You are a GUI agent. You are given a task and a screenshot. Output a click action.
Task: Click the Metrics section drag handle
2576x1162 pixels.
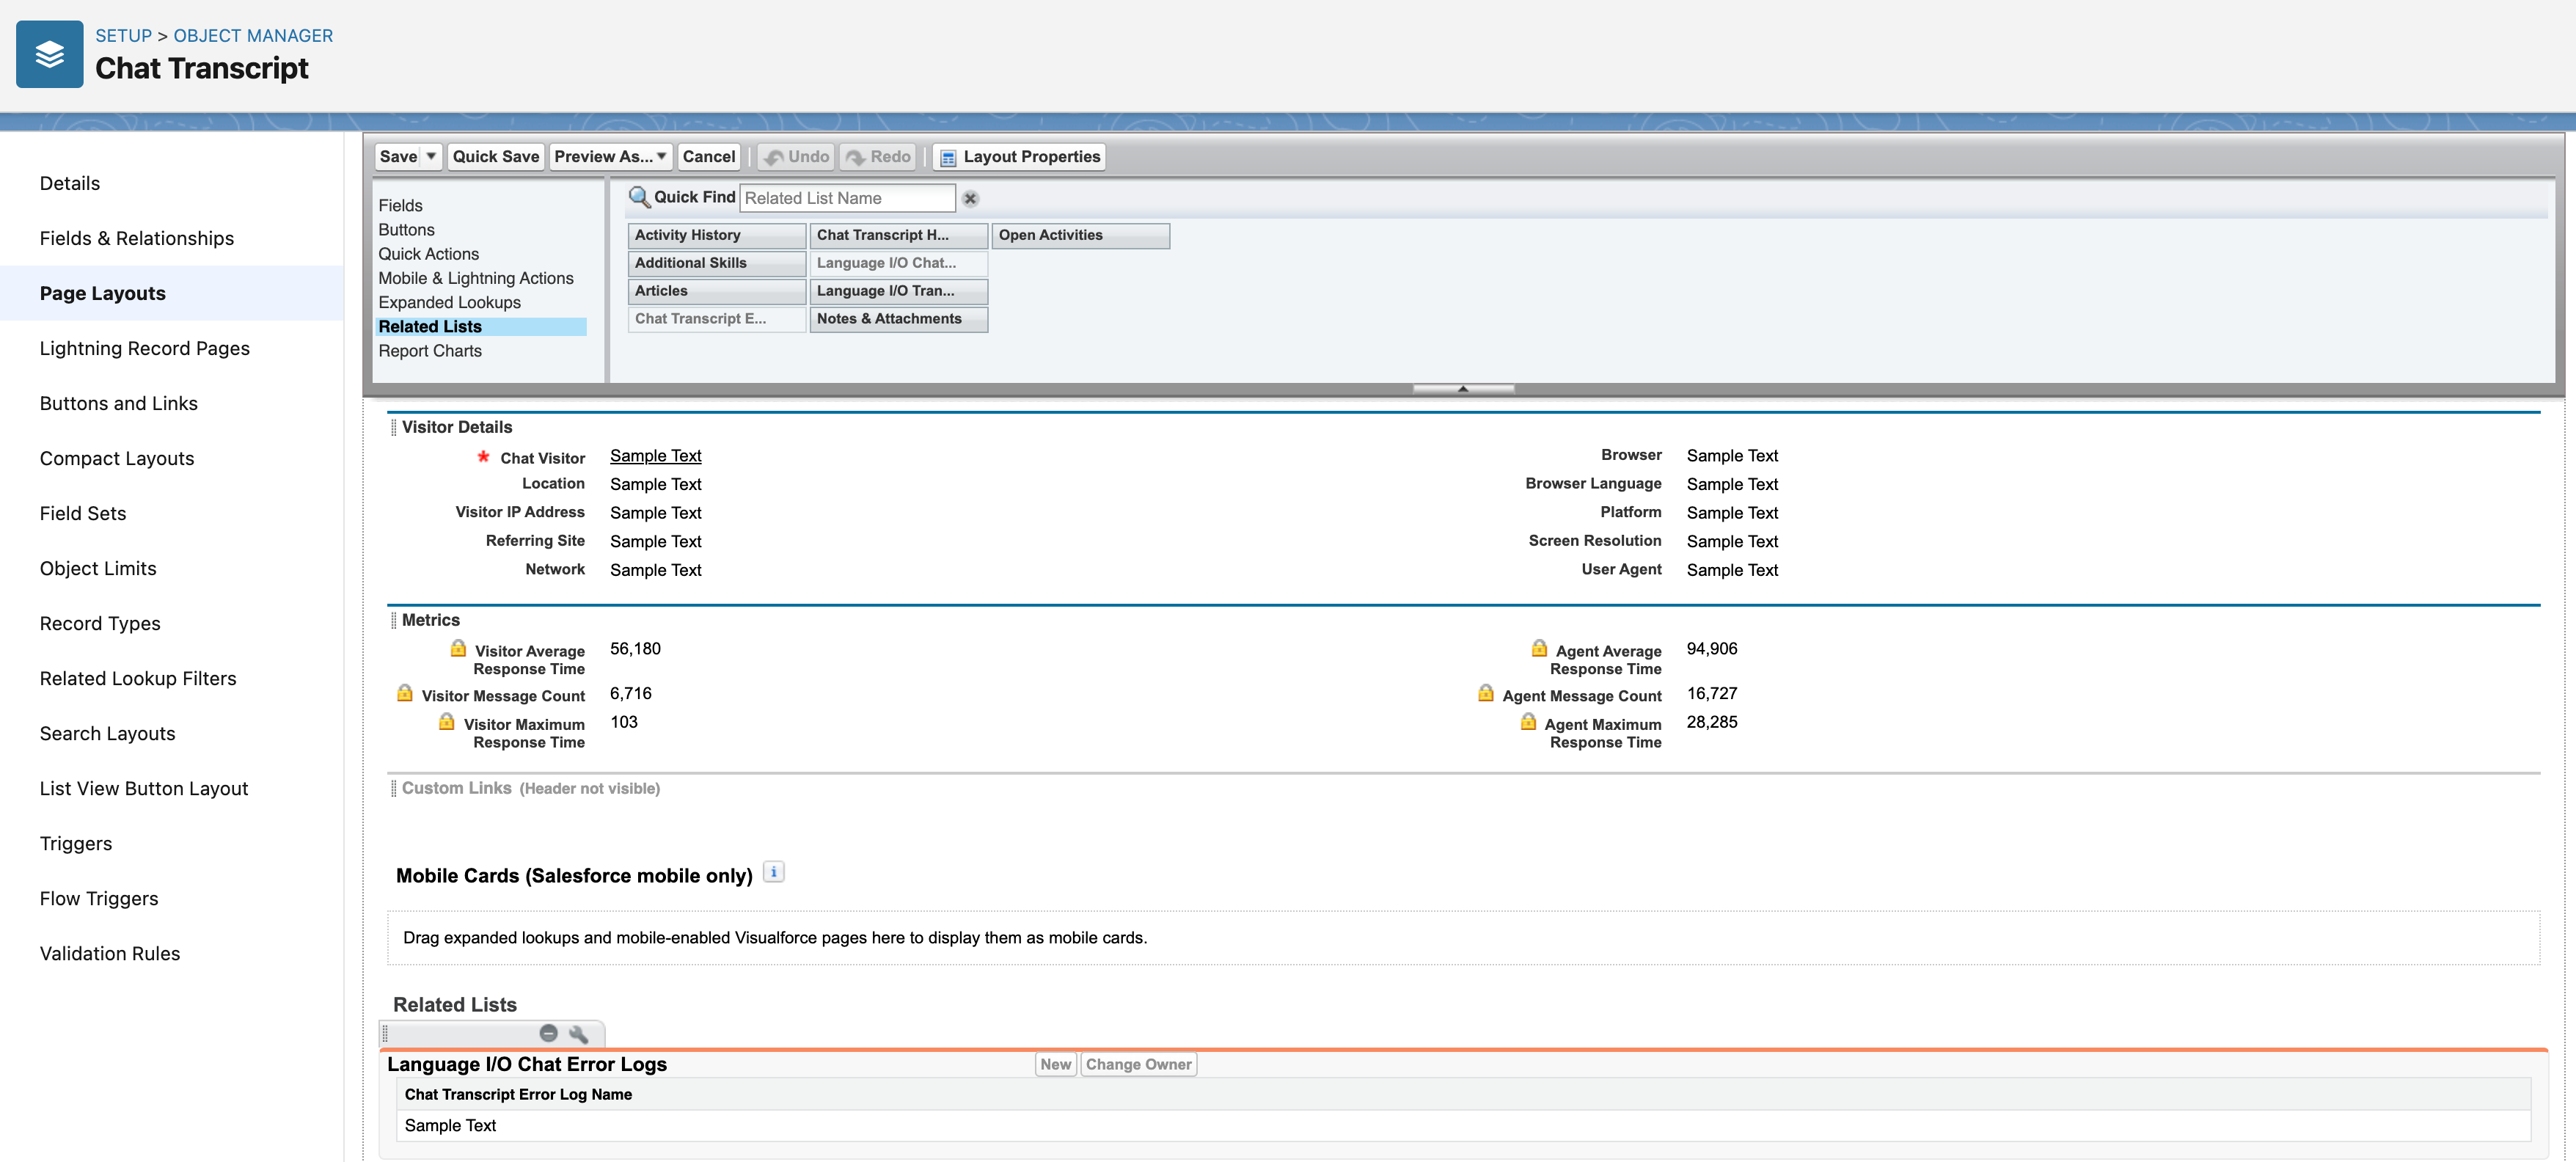[x=393, y=620]
